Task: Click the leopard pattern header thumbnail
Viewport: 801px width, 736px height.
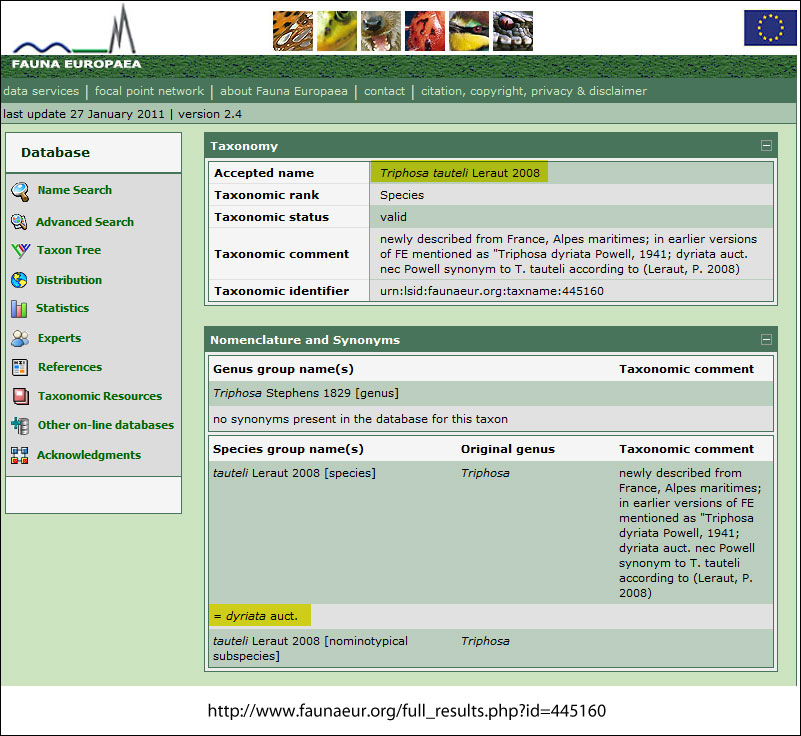Action: pos(292,31)
